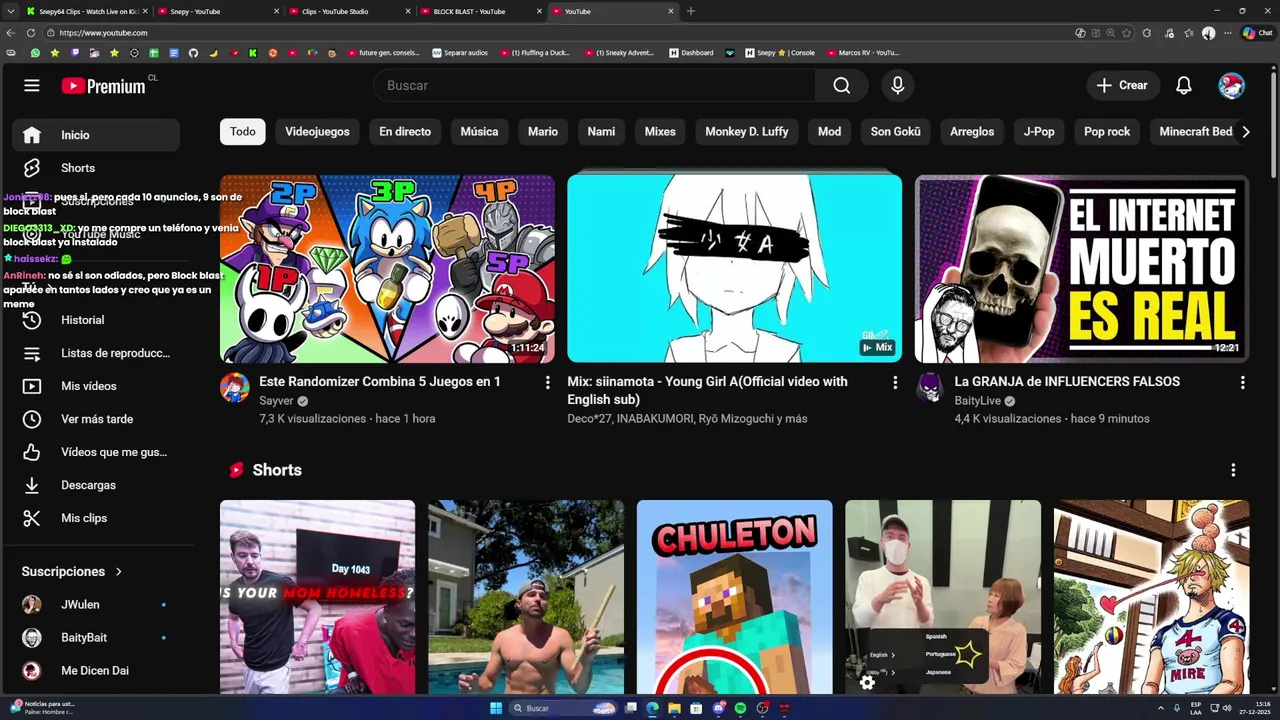
Task: Filter by Pop rock chip
Action: coord(1107,132)
